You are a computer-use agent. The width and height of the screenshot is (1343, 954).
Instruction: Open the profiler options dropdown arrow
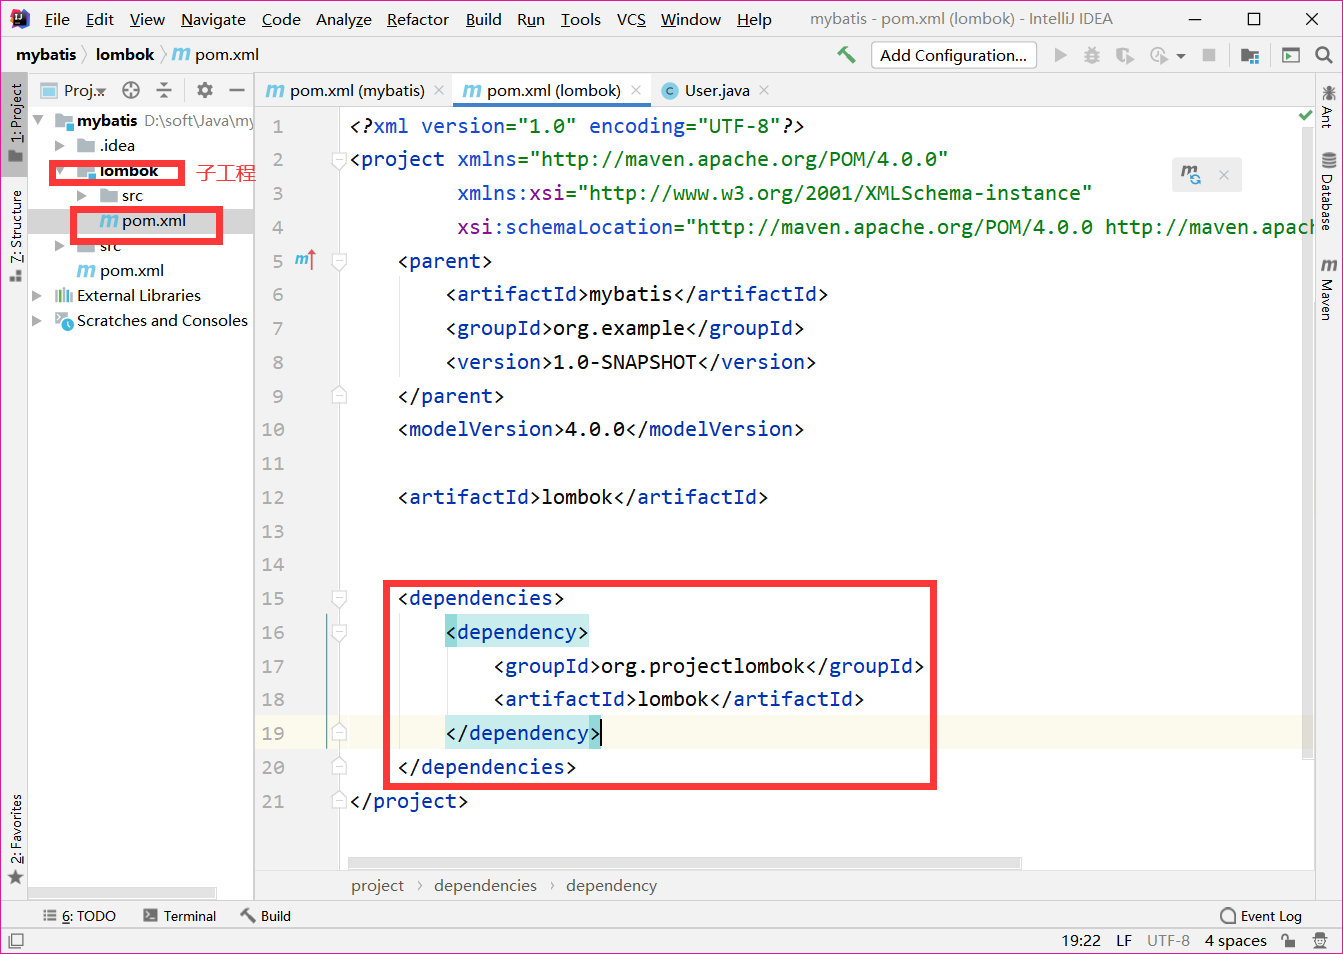coord(1179,55)
